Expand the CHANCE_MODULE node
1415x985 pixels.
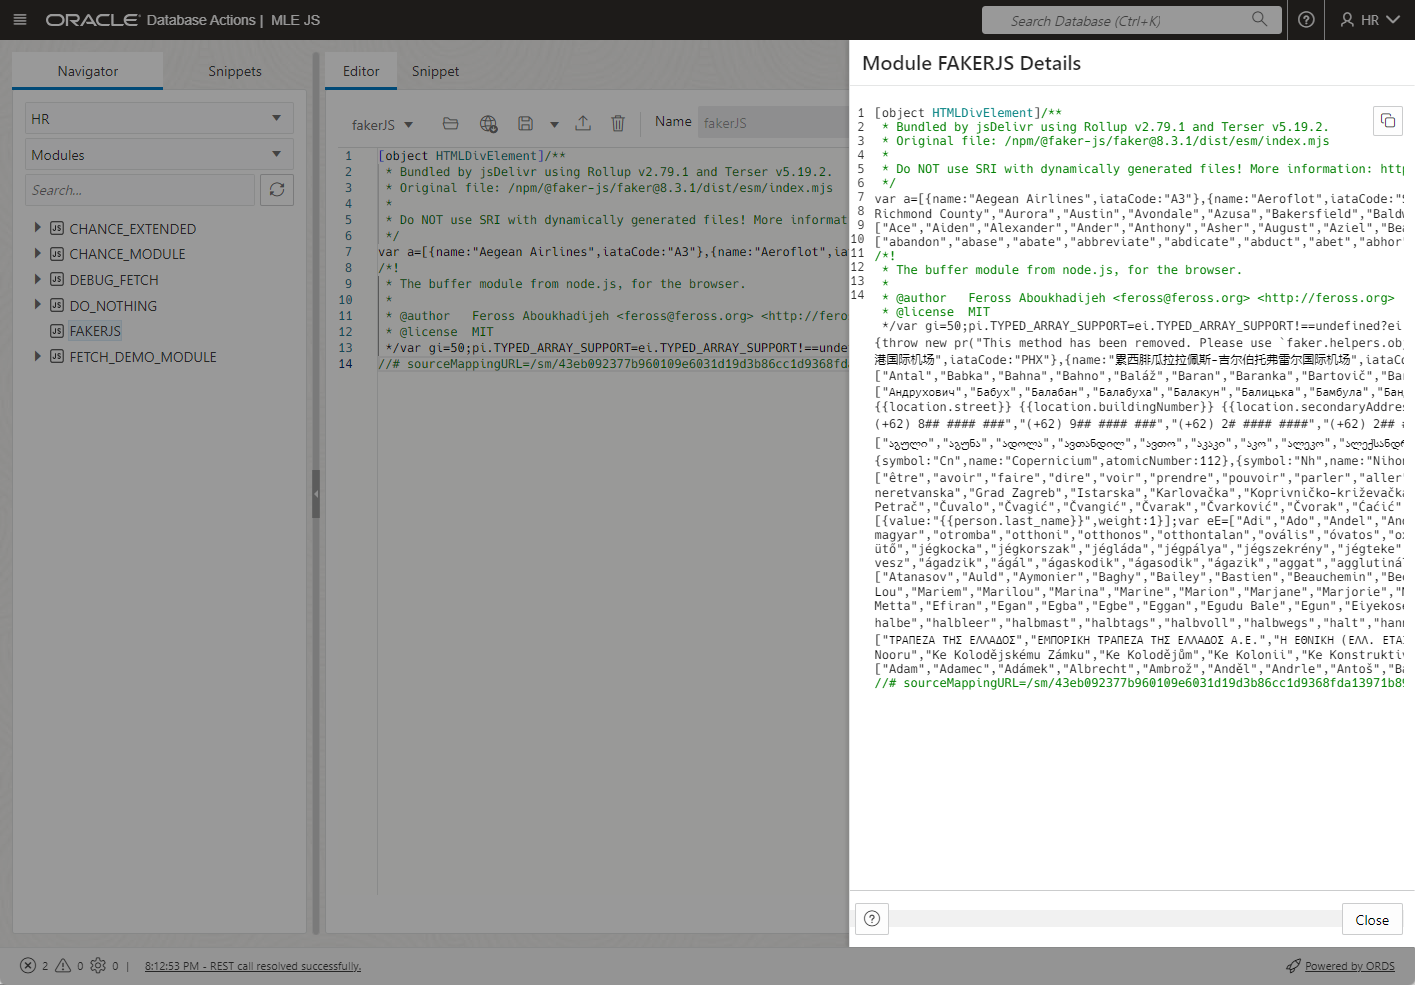tap(38, 253)
